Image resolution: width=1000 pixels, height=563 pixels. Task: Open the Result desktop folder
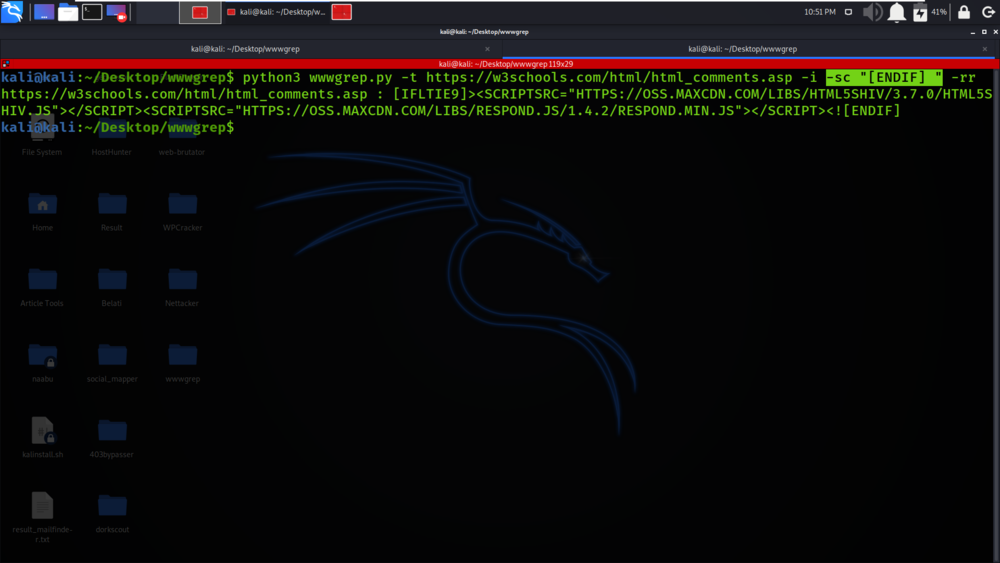112,212
